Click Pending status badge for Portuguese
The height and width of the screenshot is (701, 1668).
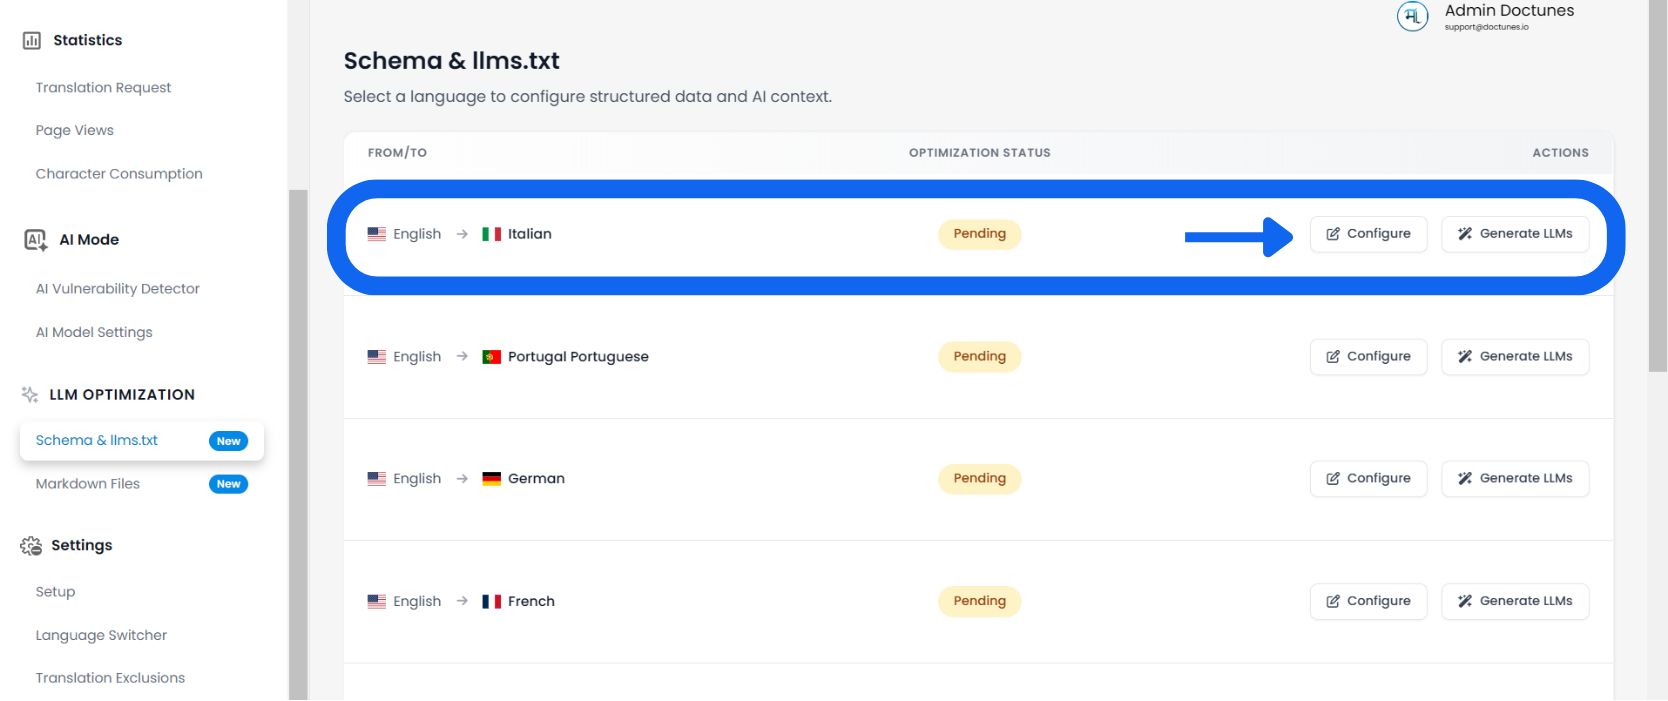coord(979,357)
